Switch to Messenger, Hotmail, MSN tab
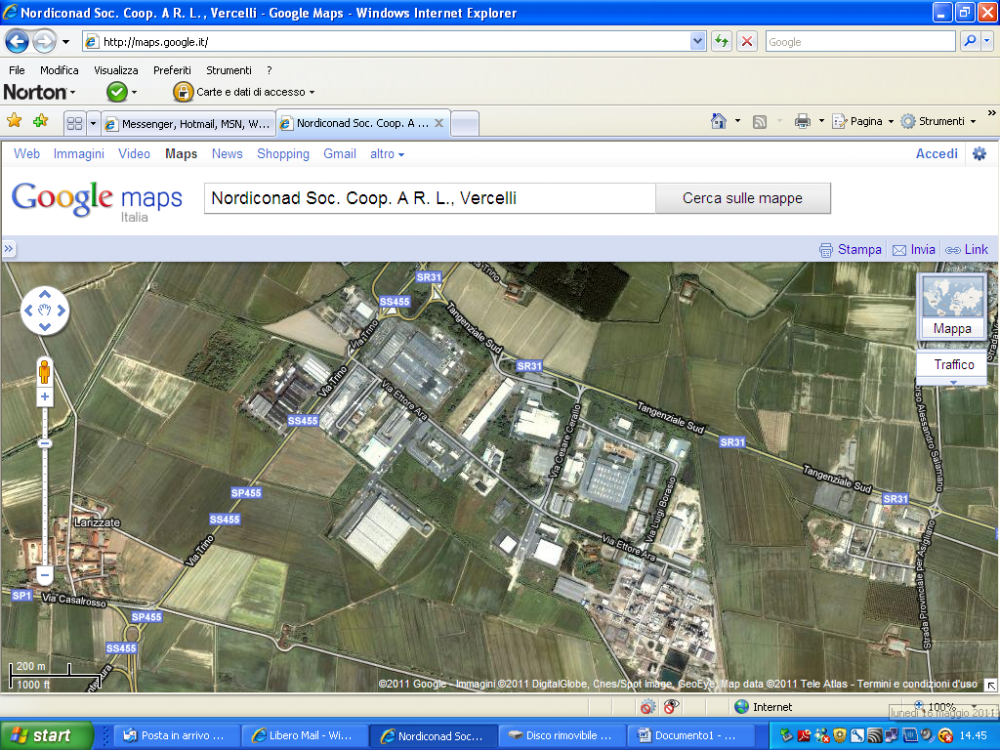Image resolution: width=1000 pixels, height=750 pixels. click(x=188, y=124)
